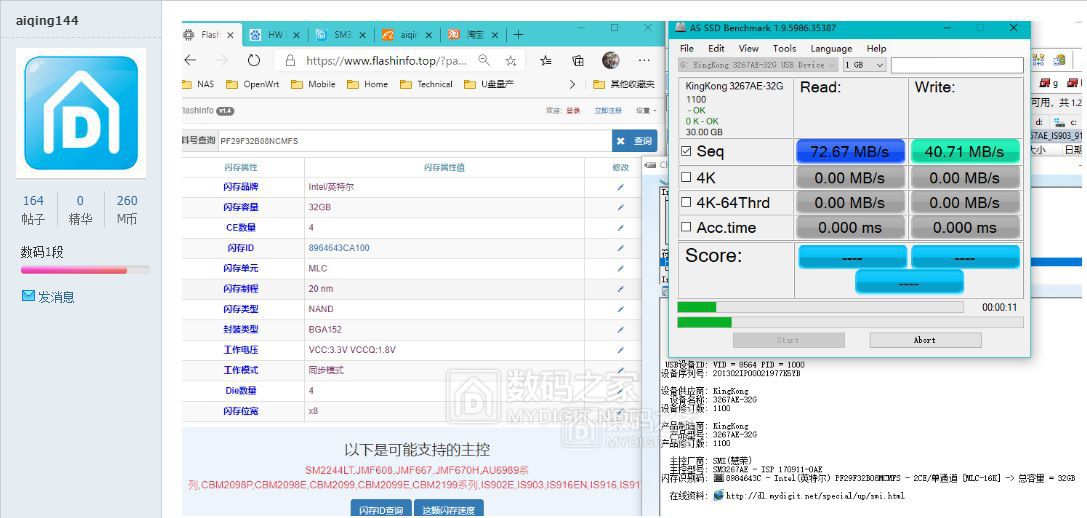Viewport: 1087px width, 518px height.
Task: Switch to the SM3 browser tab
Action: 341,35
